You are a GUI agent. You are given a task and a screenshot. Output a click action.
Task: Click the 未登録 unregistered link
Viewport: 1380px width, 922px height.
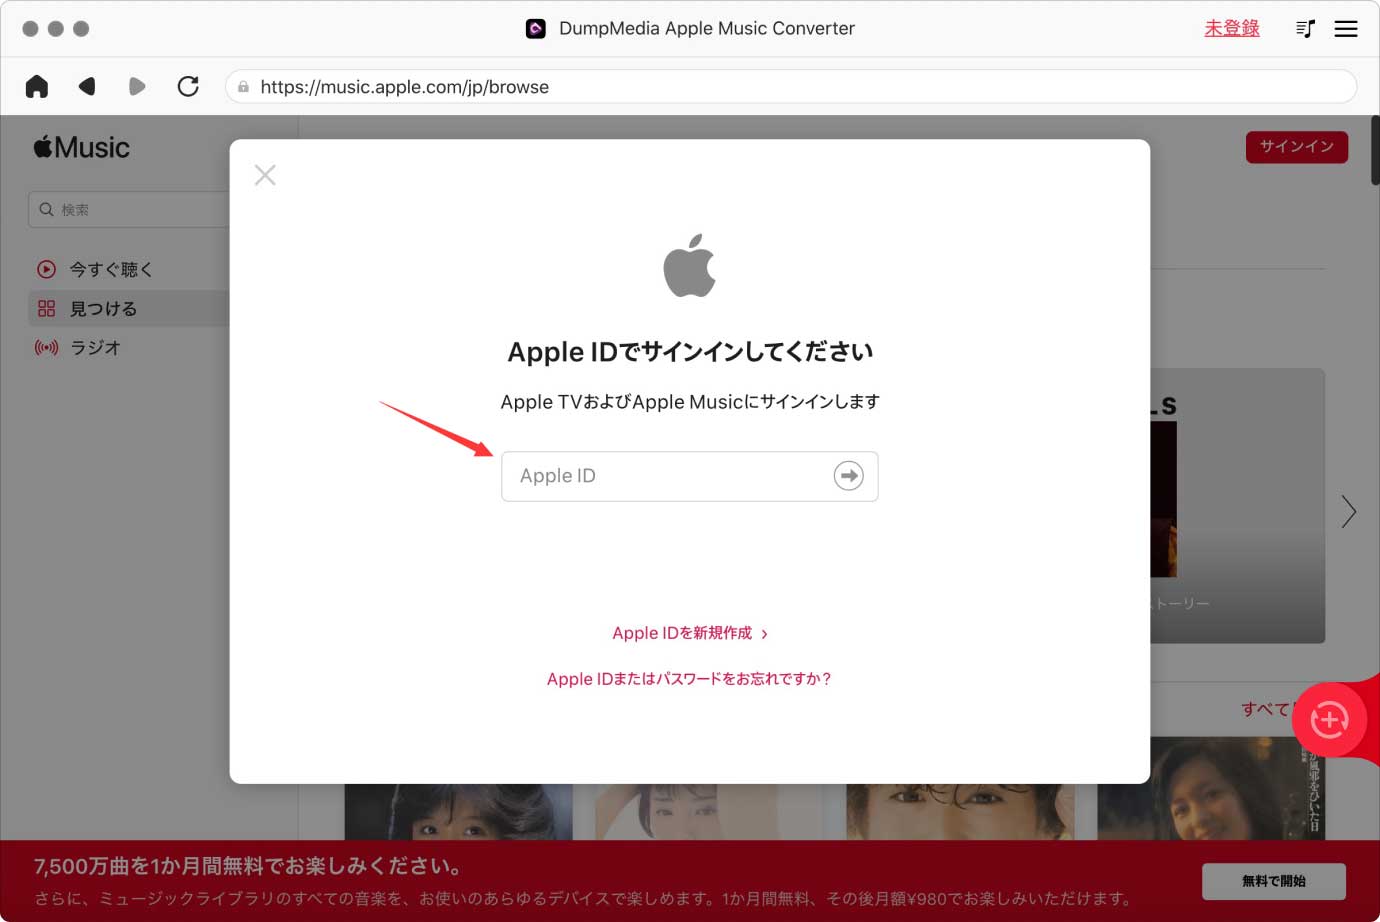pyautogui.click(x=1231, y=28)
